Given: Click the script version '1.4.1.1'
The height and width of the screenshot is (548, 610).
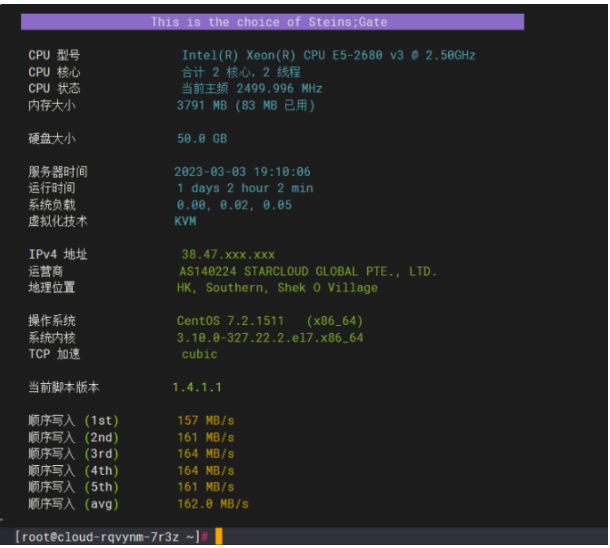Looking at the screenshot, I should [x=197, y=387].
